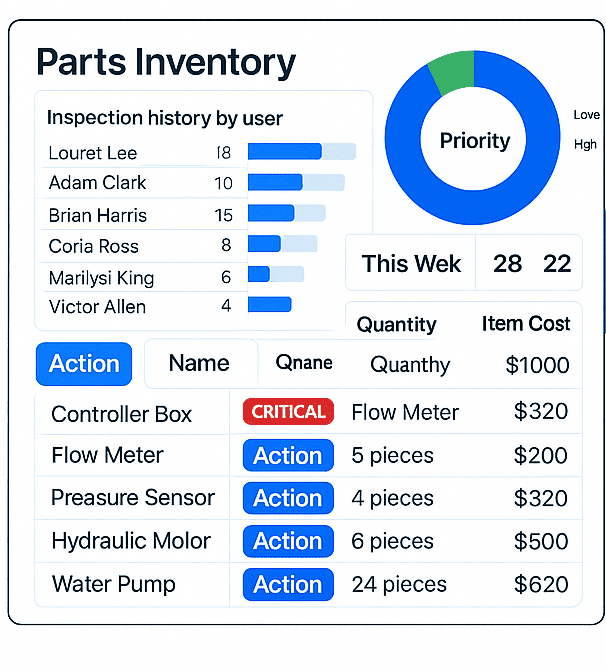Open Action for Hydraulic Molor
This screenshot has width=606, height=671.
[287, 541]
